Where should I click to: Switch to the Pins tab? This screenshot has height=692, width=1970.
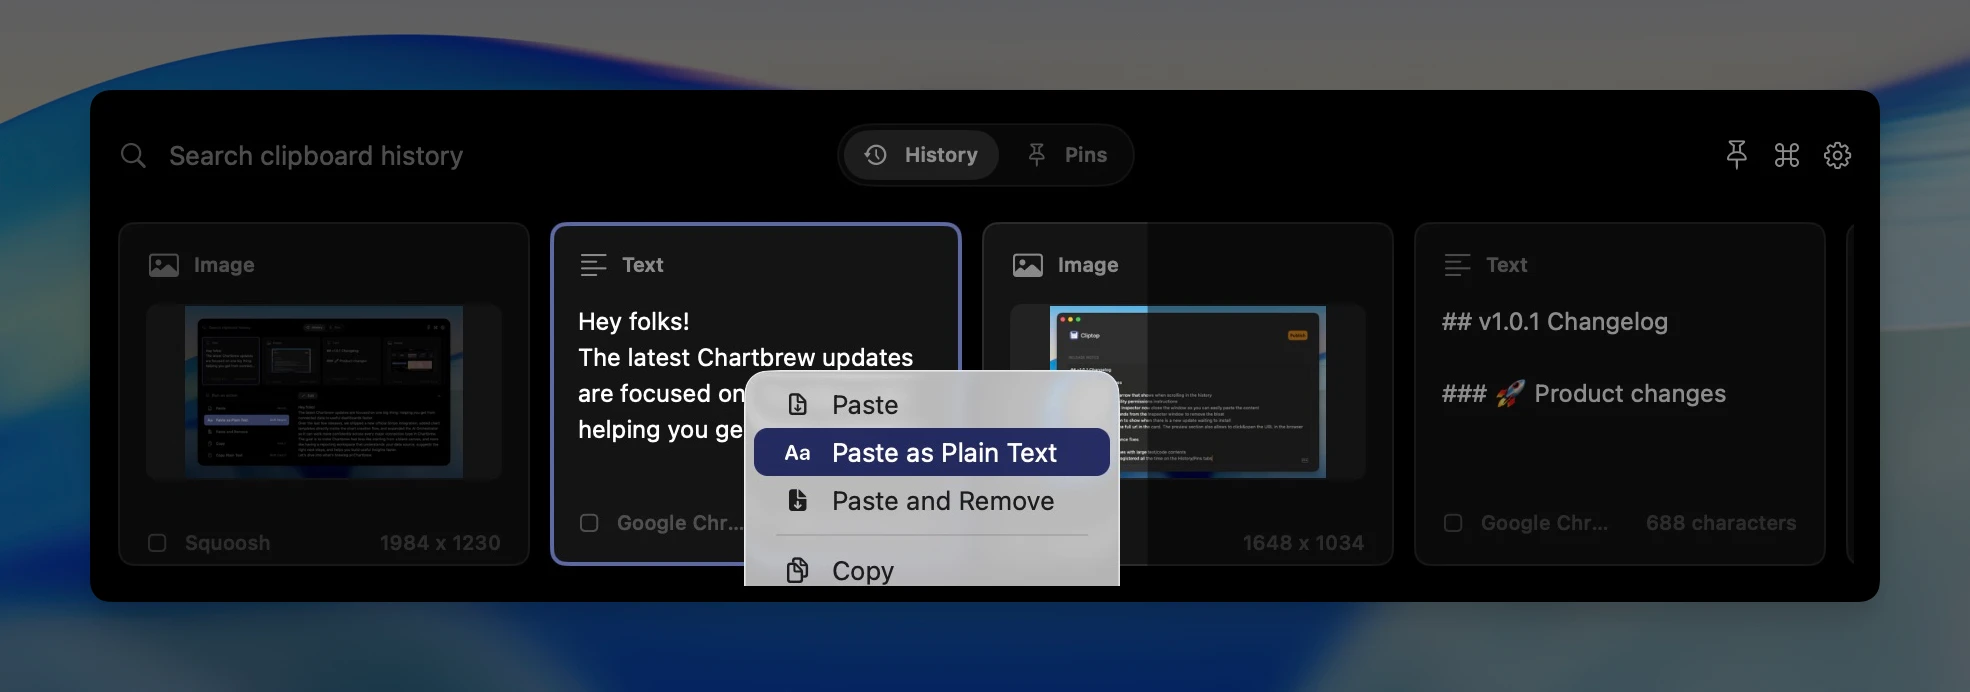point(1067,155)
